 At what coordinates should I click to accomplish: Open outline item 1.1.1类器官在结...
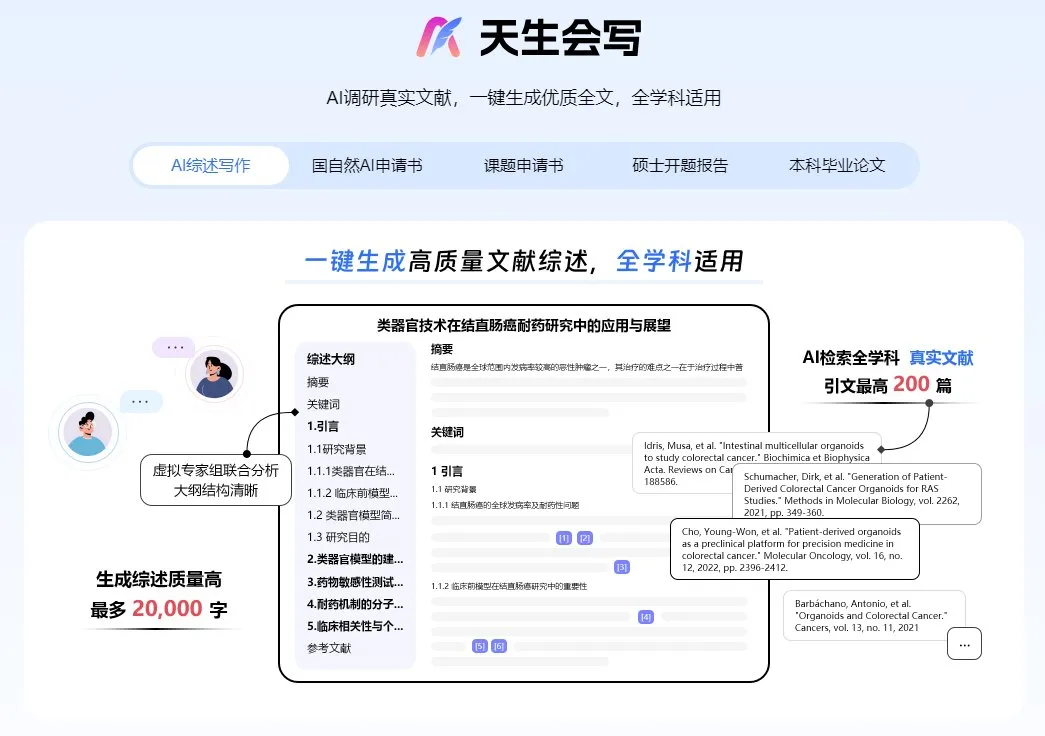click(x=351, y=471)
